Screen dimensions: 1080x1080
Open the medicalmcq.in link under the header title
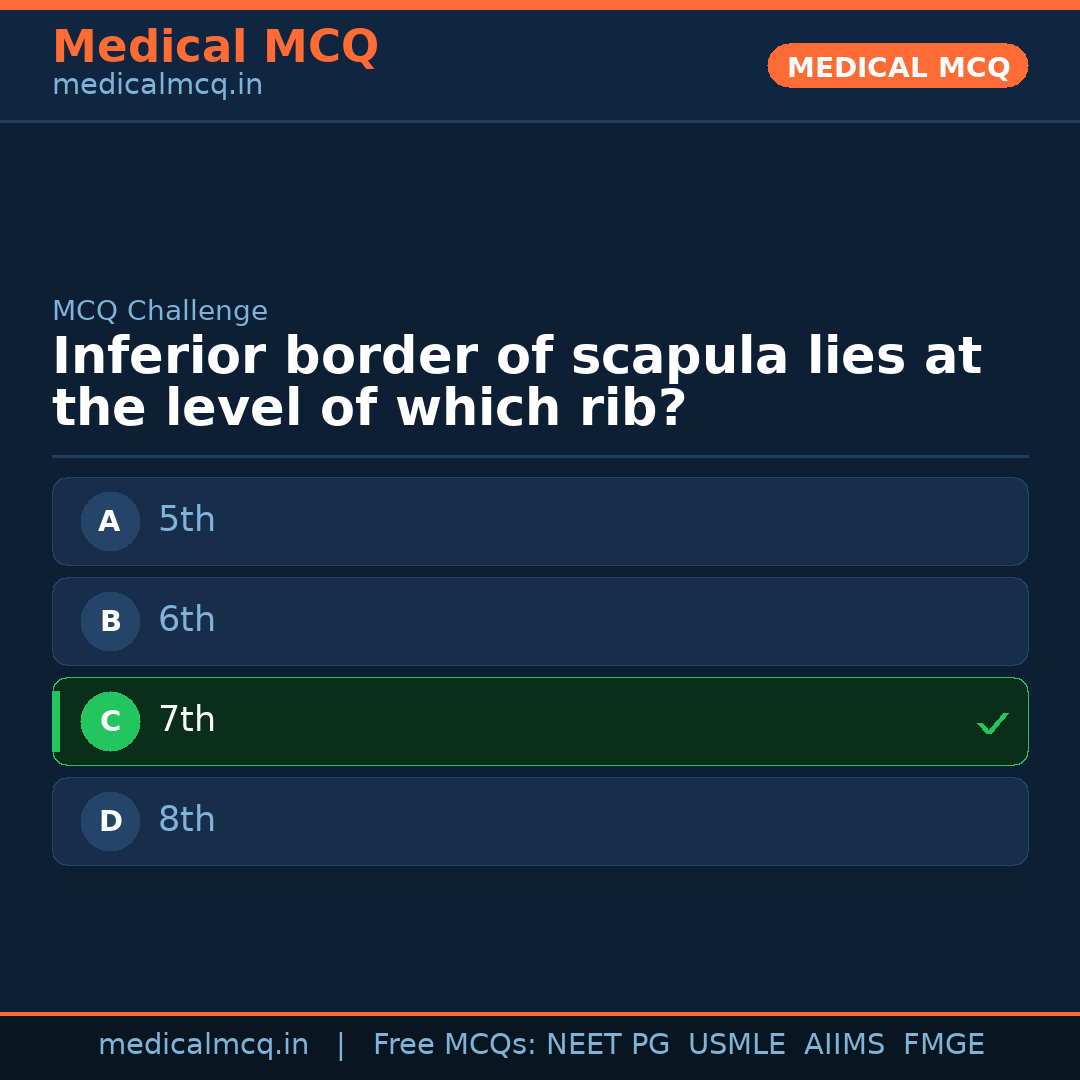157,86
